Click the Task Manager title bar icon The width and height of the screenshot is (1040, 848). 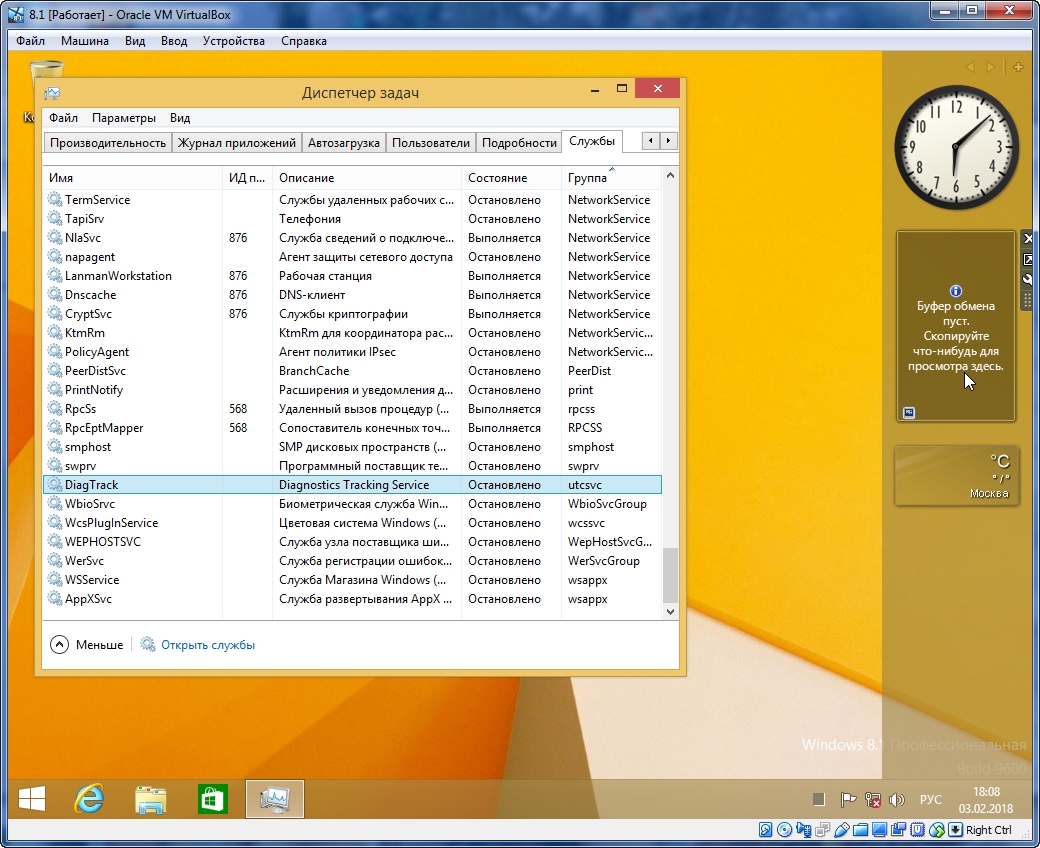click(x=52, y=93)
